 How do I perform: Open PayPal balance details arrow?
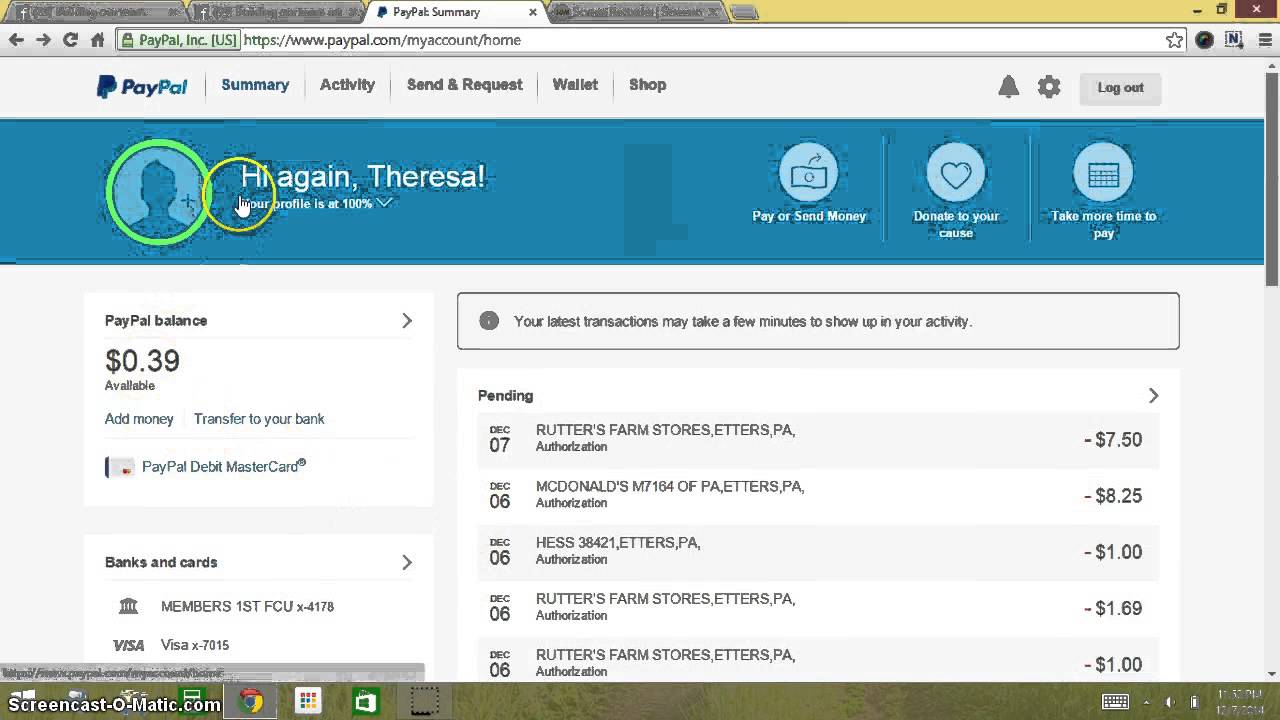(407, 321)
